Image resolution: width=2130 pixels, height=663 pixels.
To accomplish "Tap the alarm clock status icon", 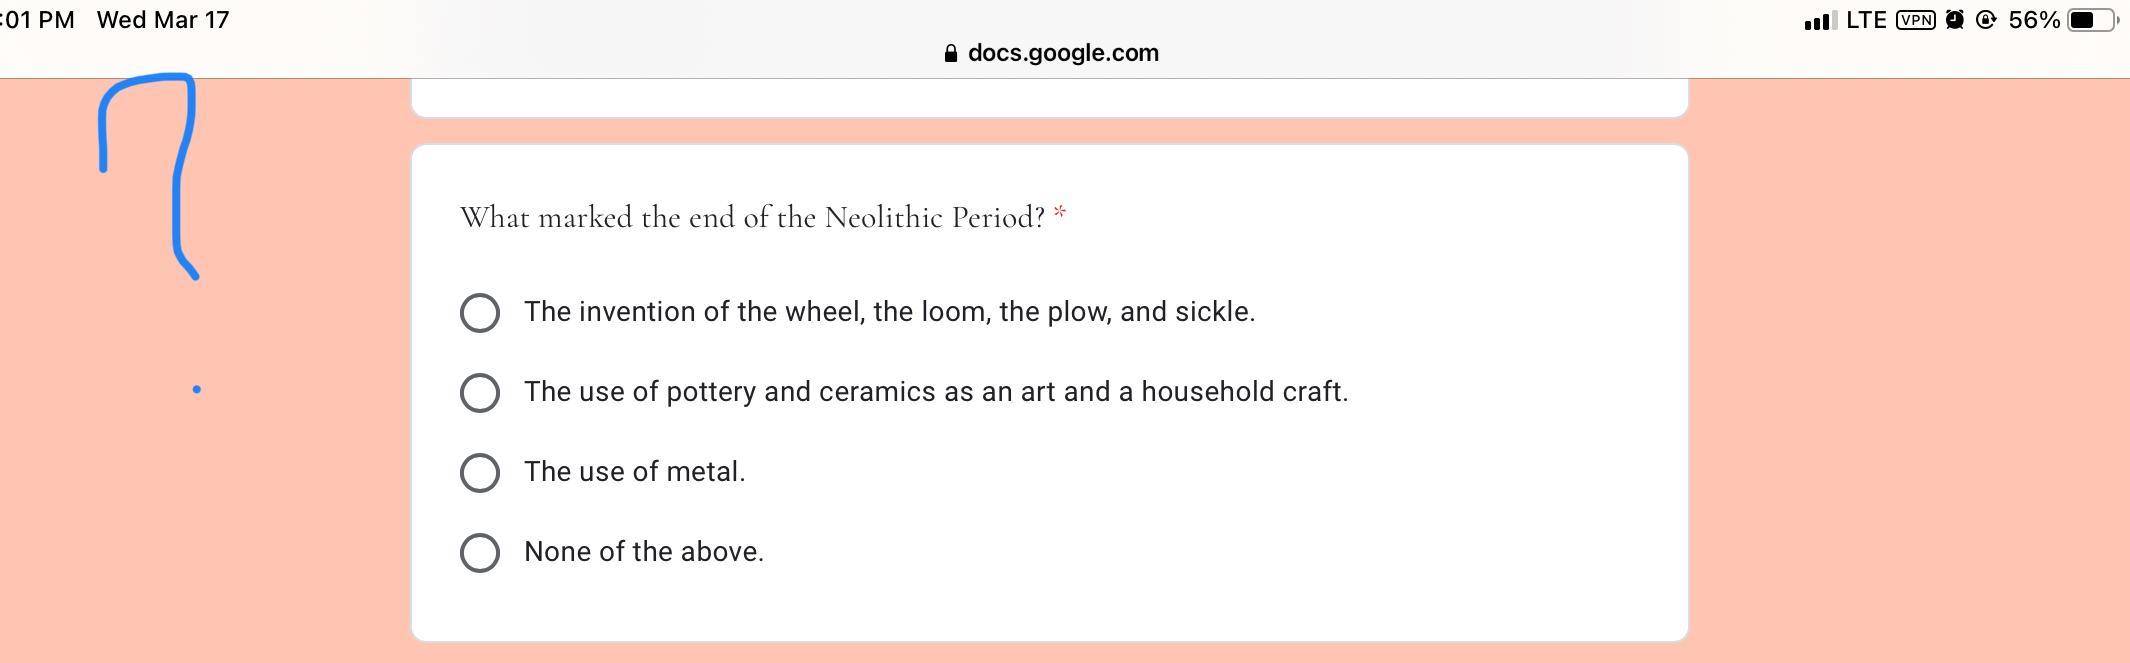I will (x=1955, y=20).
